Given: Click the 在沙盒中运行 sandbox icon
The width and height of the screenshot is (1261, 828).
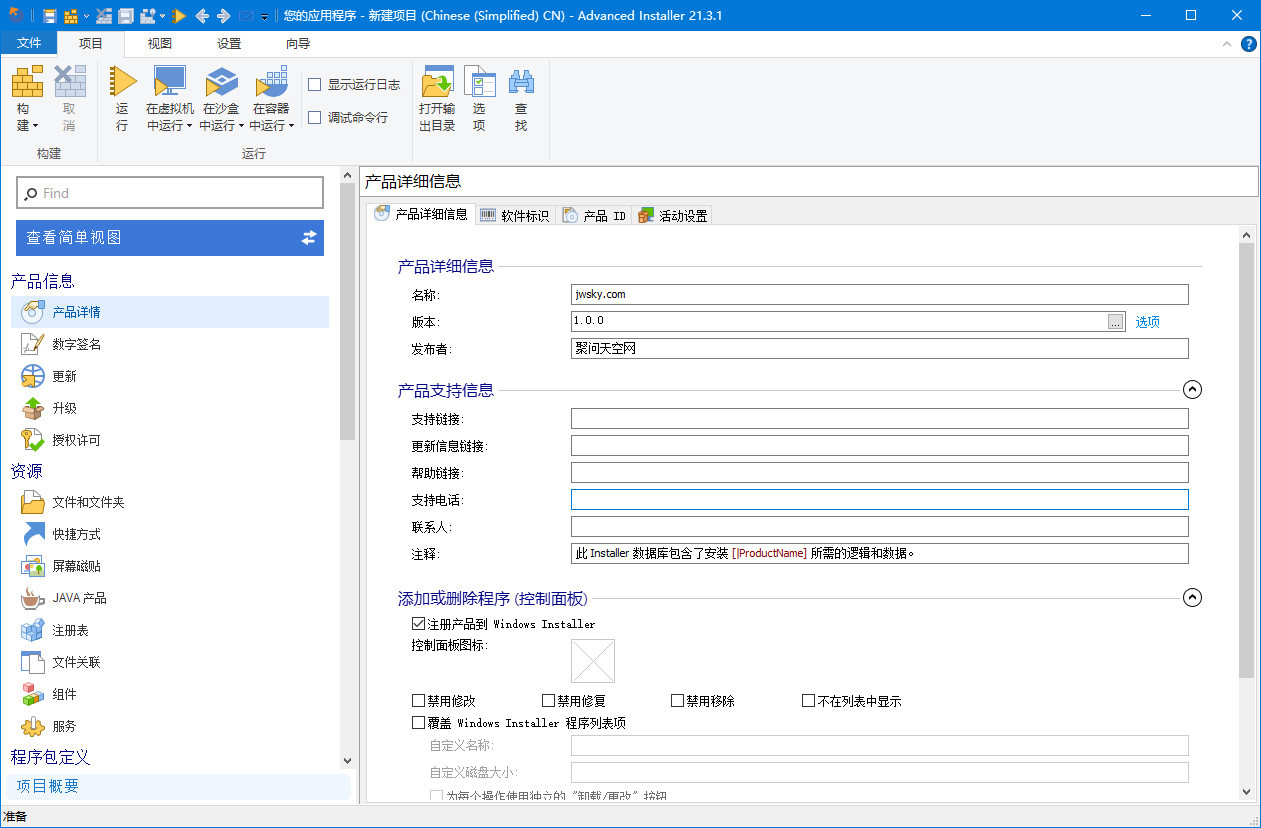Looking at the screenshot, I should click(221, 83).
